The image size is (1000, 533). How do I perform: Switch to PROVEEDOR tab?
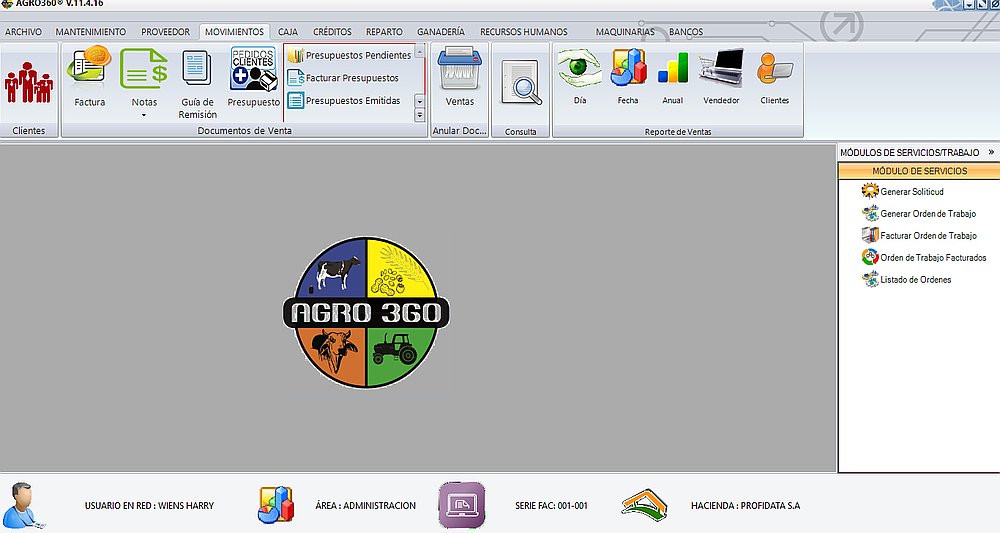(165, 31)
